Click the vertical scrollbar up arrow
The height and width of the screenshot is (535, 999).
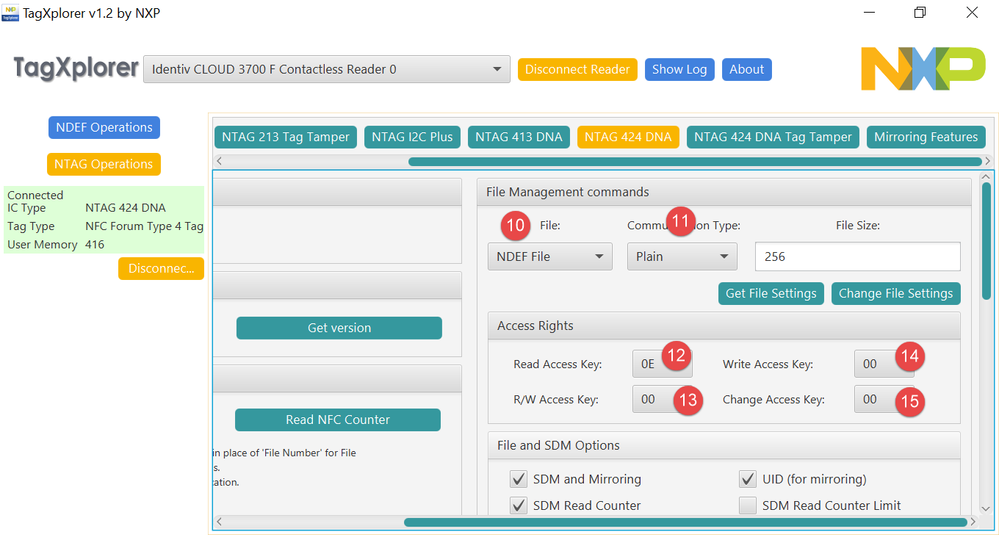pos(986,176)
